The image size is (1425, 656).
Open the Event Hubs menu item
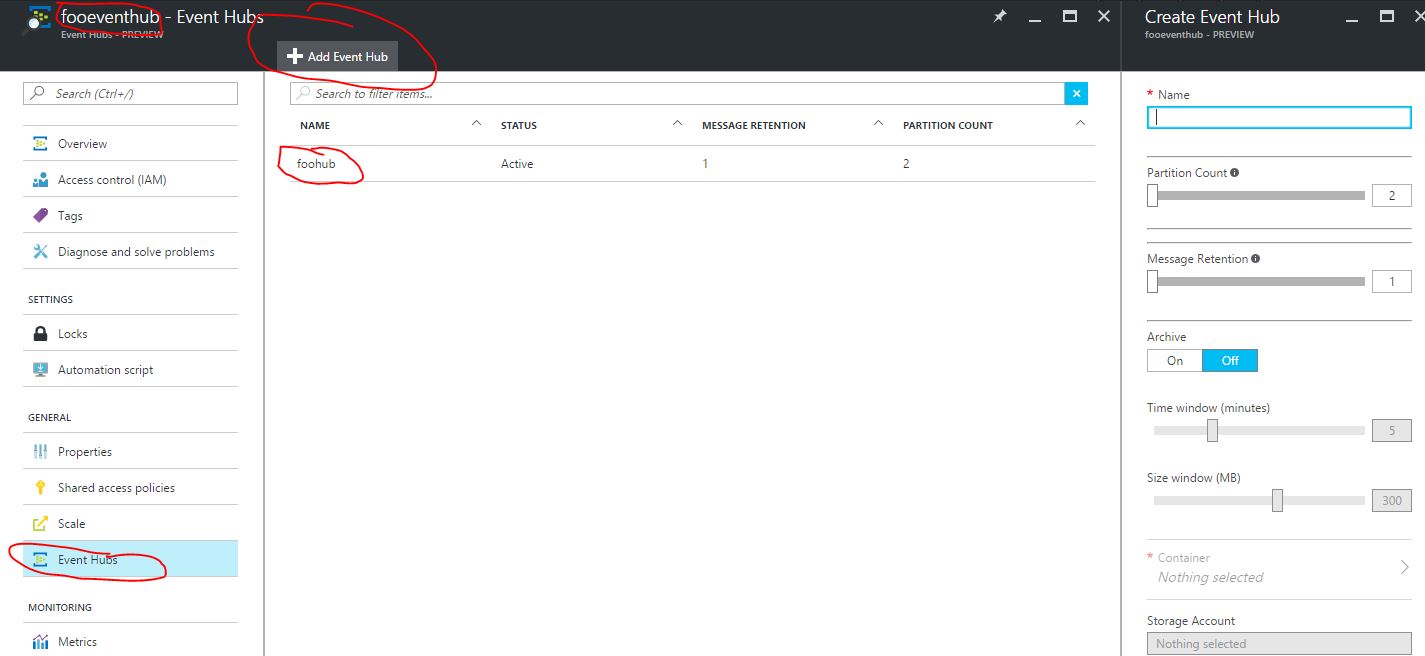point(87,560)
